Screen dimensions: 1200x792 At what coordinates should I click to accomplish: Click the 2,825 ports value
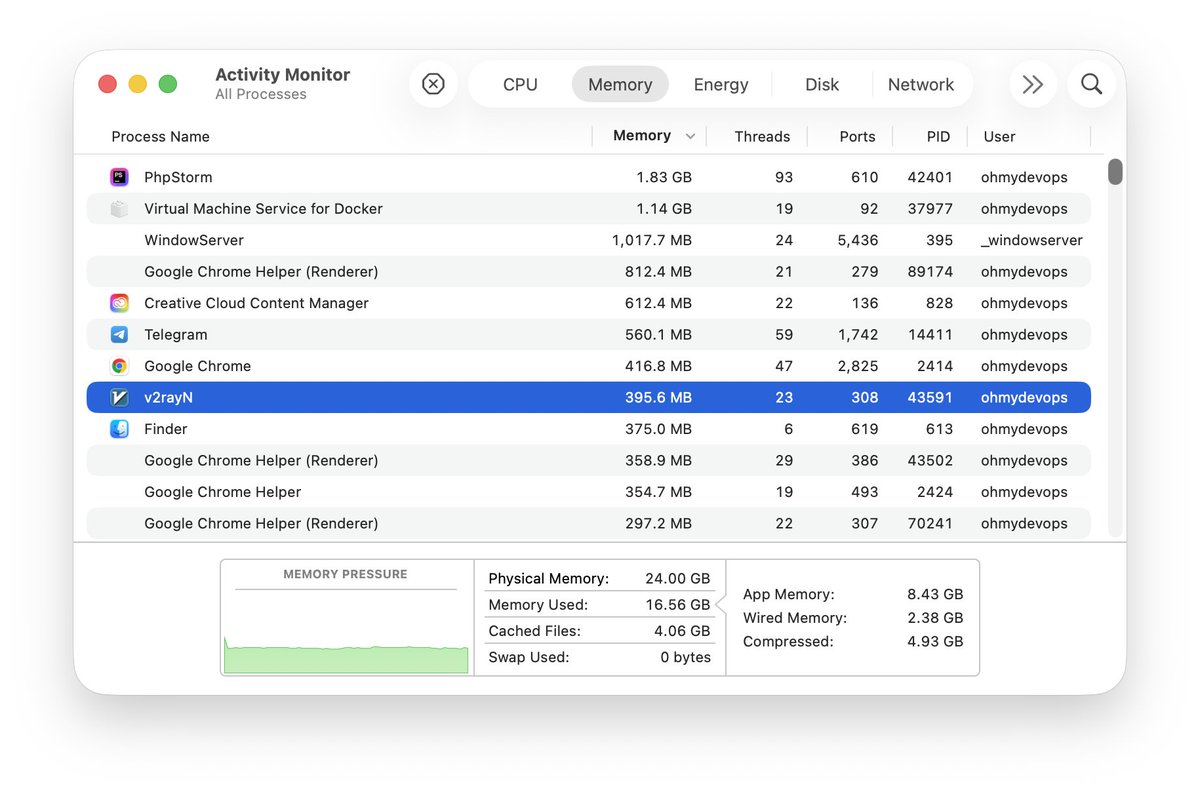[x=860, y=366]
